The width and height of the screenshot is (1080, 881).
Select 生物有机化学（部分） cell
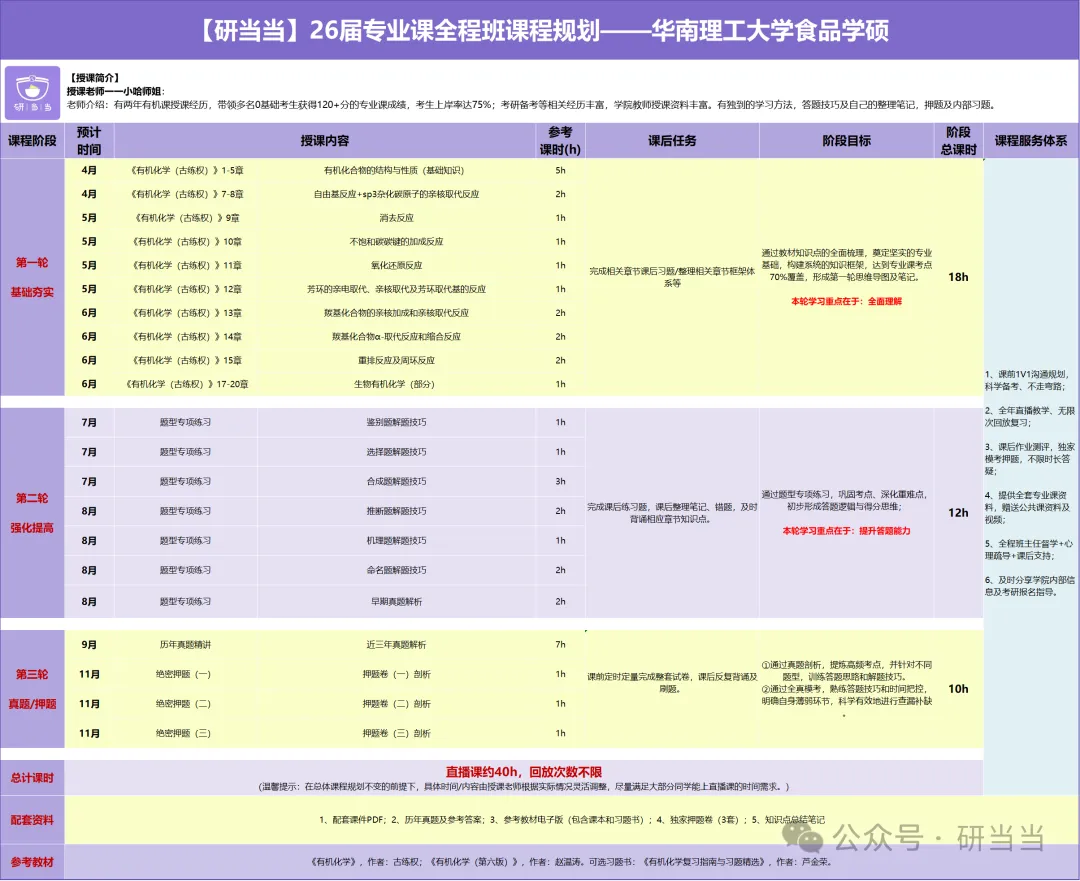395,384
